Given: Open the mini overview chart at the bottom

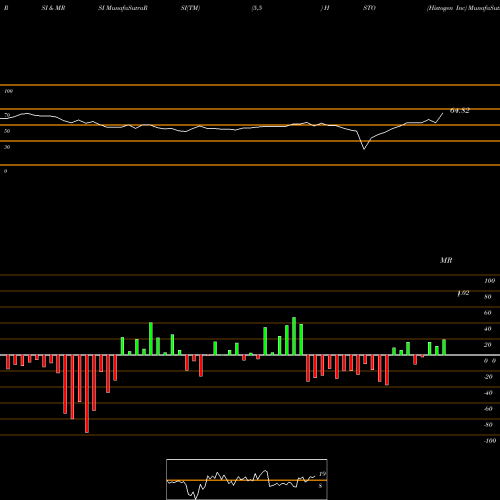Looking at the screenshot, I should pos(247,479).
